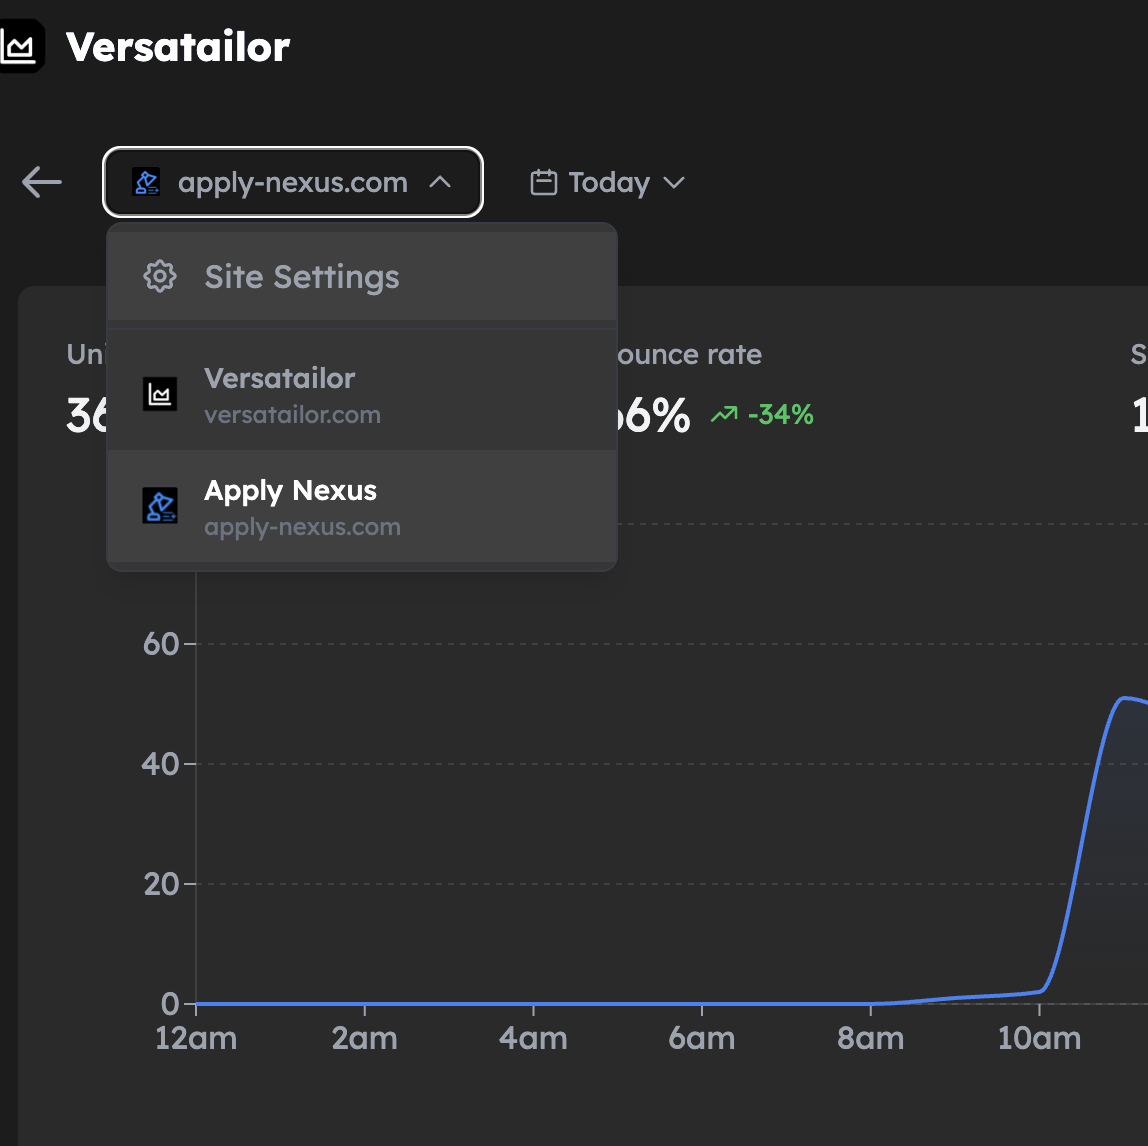Click the blue line peak on chart
Image resolution: width=1148 pixels, height=1146 pixels.
(x=1126, y=698)
